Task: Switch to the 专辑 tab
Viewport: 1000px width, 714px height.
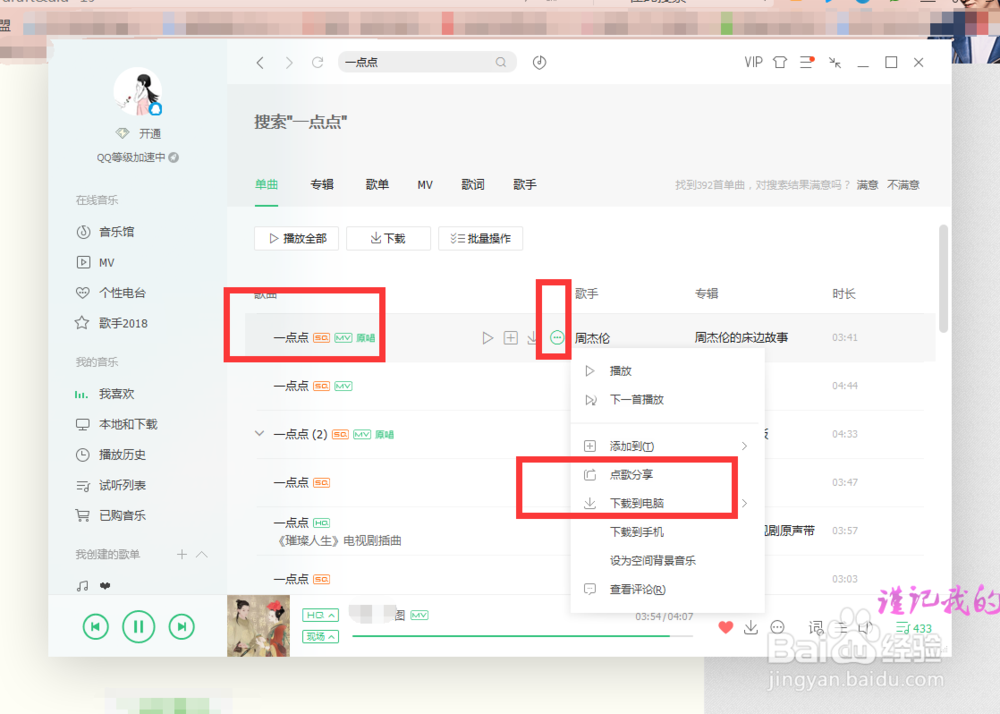Action: tap(322, 184)
